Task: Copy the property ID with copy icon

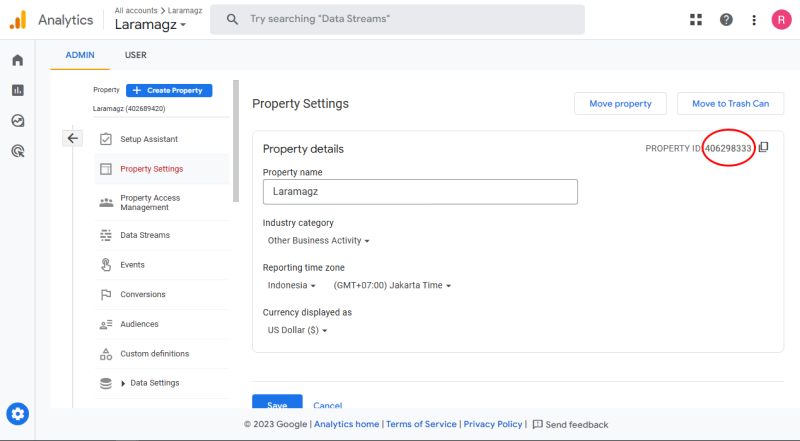Action: (763, 148)
